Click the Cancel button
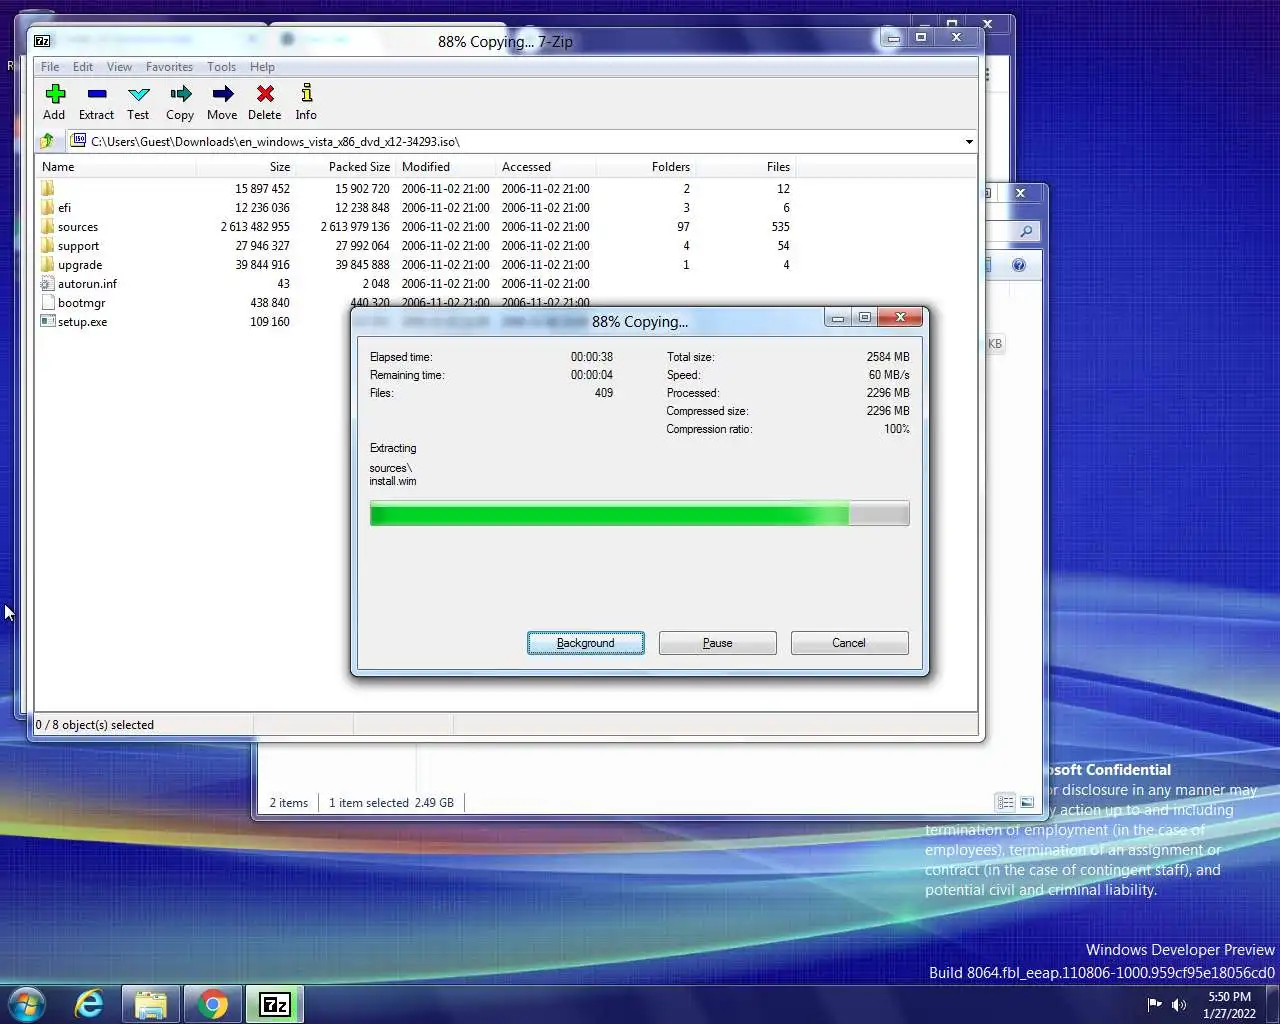This screenshot has width=1280, height=1024. coord(849,643)
